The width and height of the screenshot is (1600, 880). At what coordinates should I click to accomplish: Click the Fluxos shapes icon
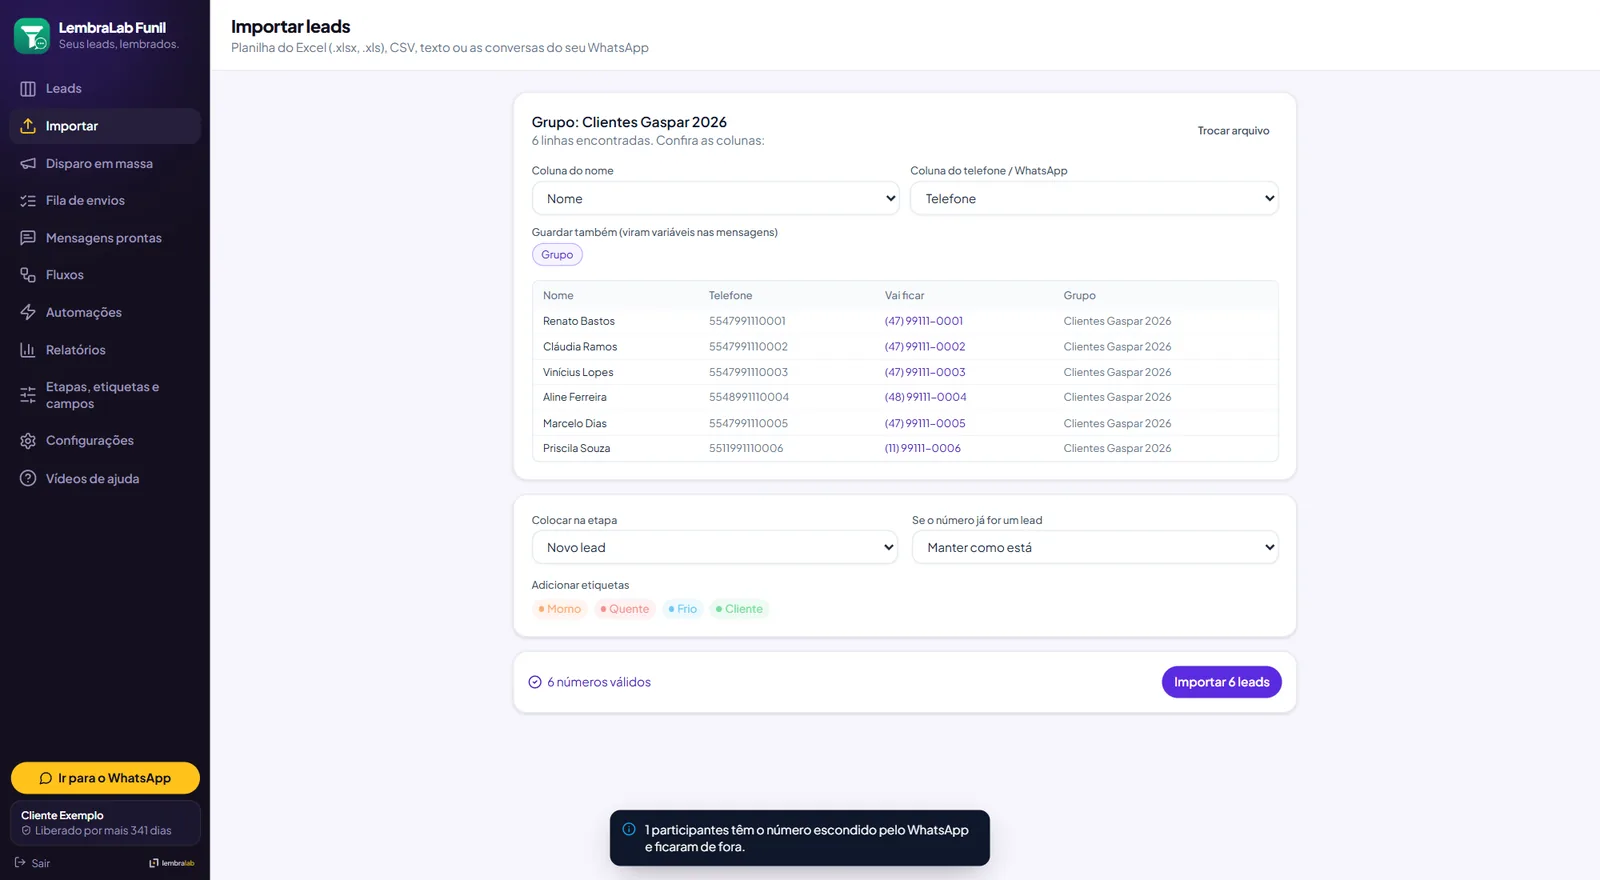pyautogui.click(x=28, y=275)
